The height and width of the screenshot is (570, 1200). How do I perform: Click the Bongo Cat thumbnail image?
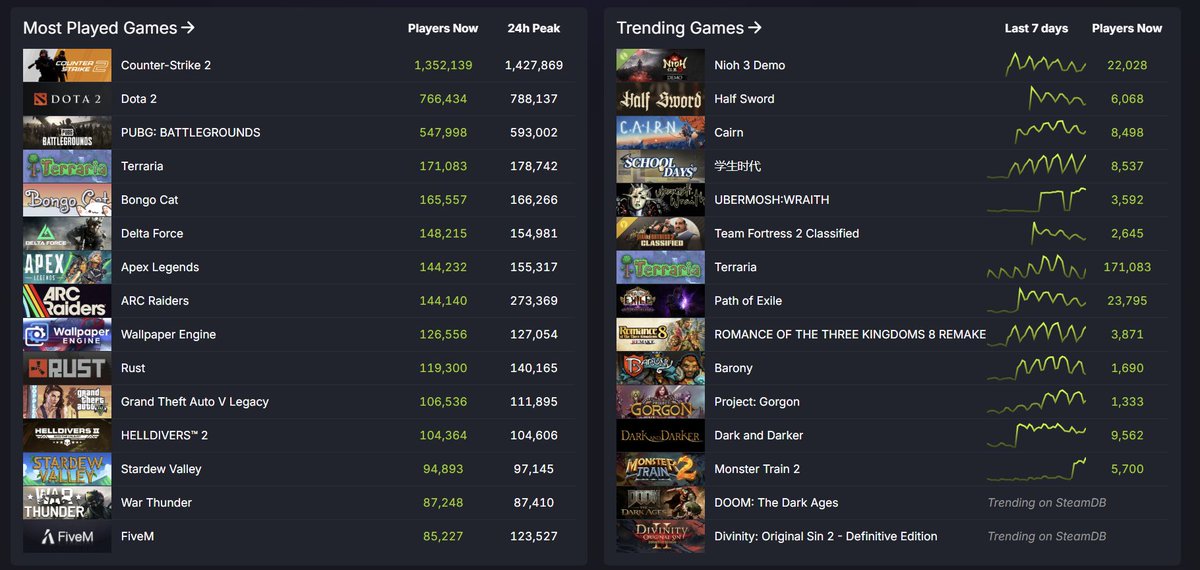(67, 200)
